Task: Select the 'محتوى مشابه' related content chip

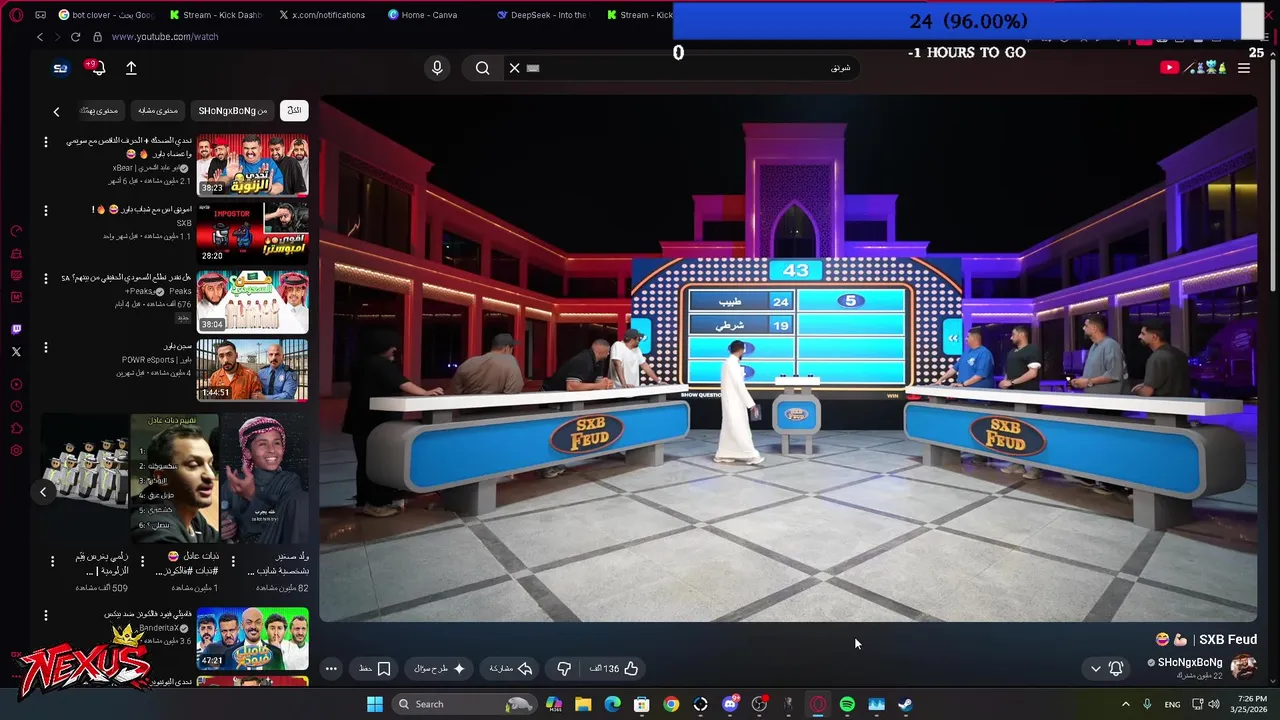Action: tap(158, 110)
